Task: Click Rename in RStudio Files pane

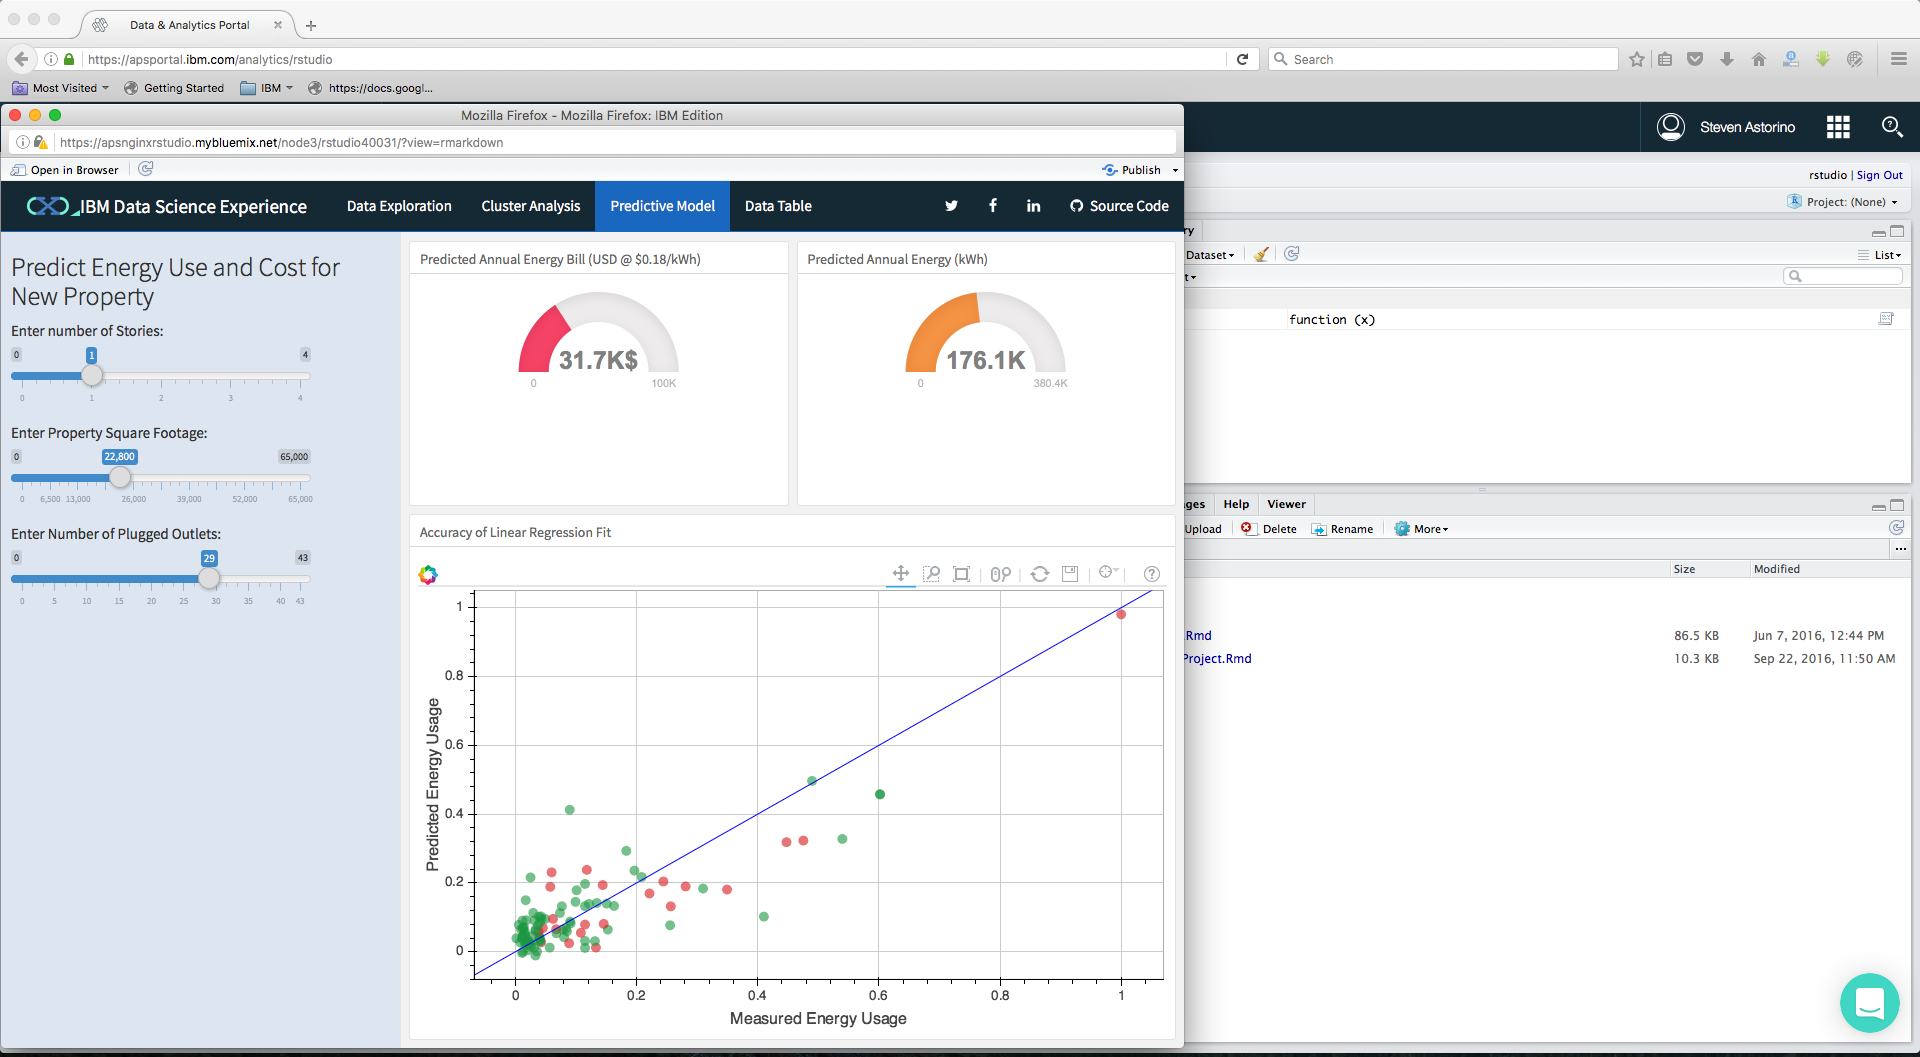Action: click(1342, 529)
